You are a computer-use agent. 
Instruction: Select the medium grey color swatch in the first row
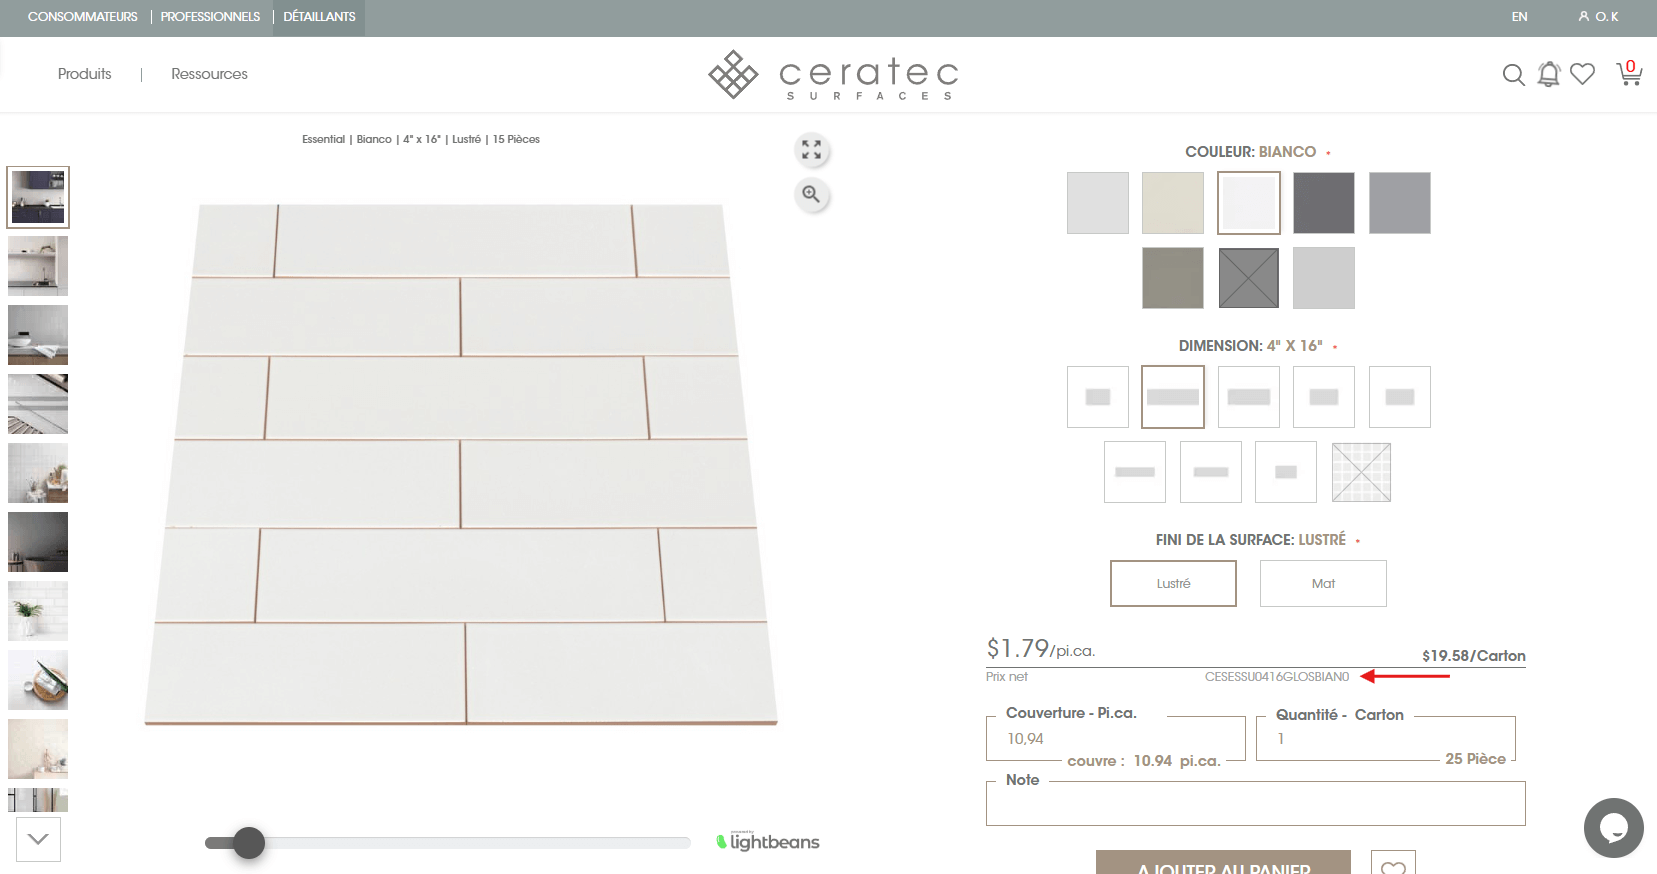point(1400,203)
